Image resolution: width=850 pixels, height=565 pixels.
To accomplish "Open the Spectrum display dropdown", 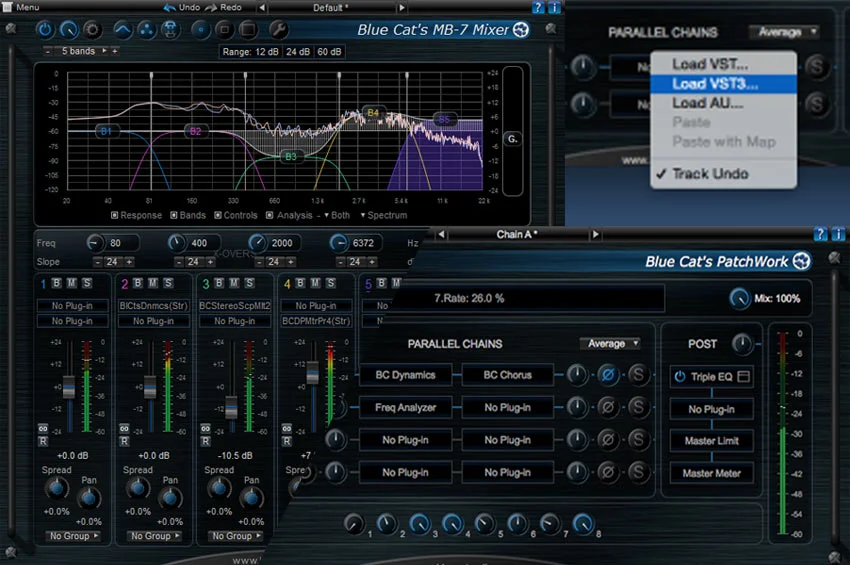I will pos(384,215).
